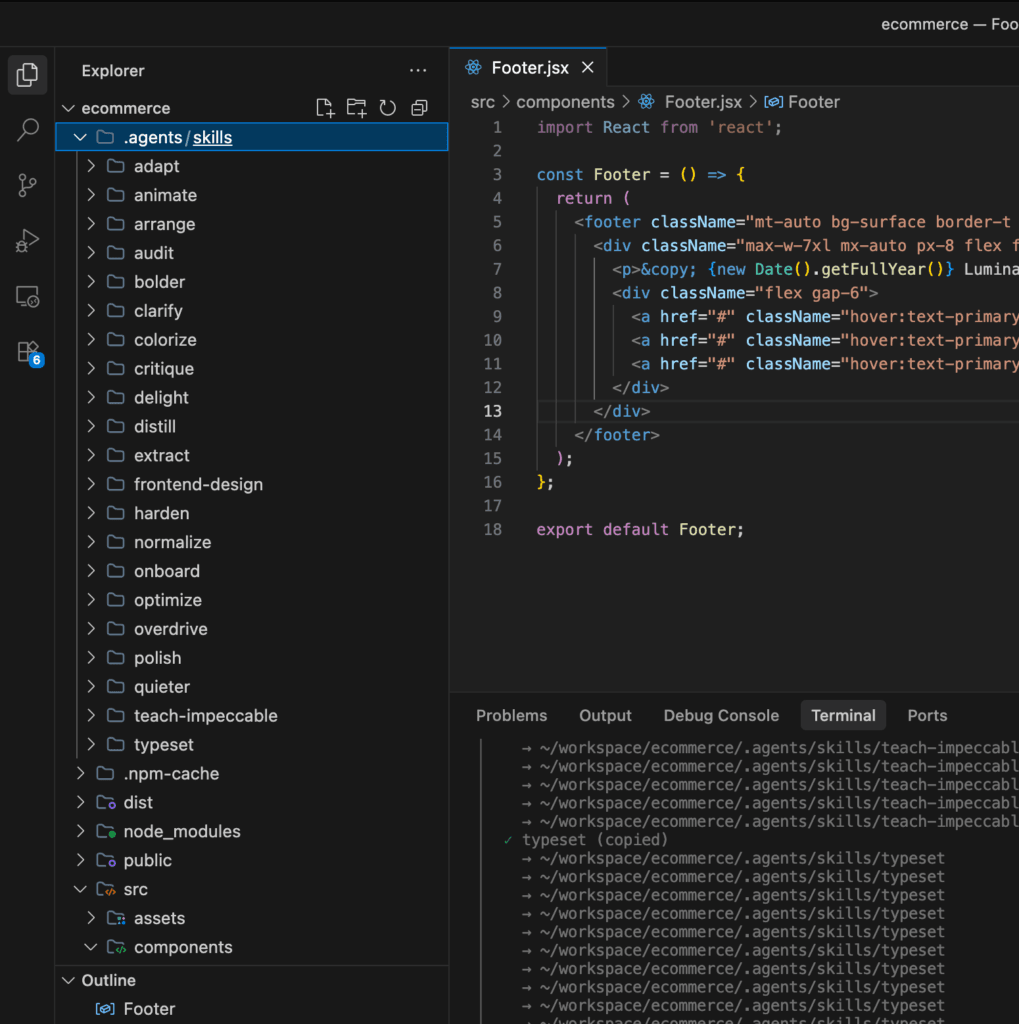Expand the node_modules folder
Viewport: 1019px width, 1024px height.
tap(181, 831)
